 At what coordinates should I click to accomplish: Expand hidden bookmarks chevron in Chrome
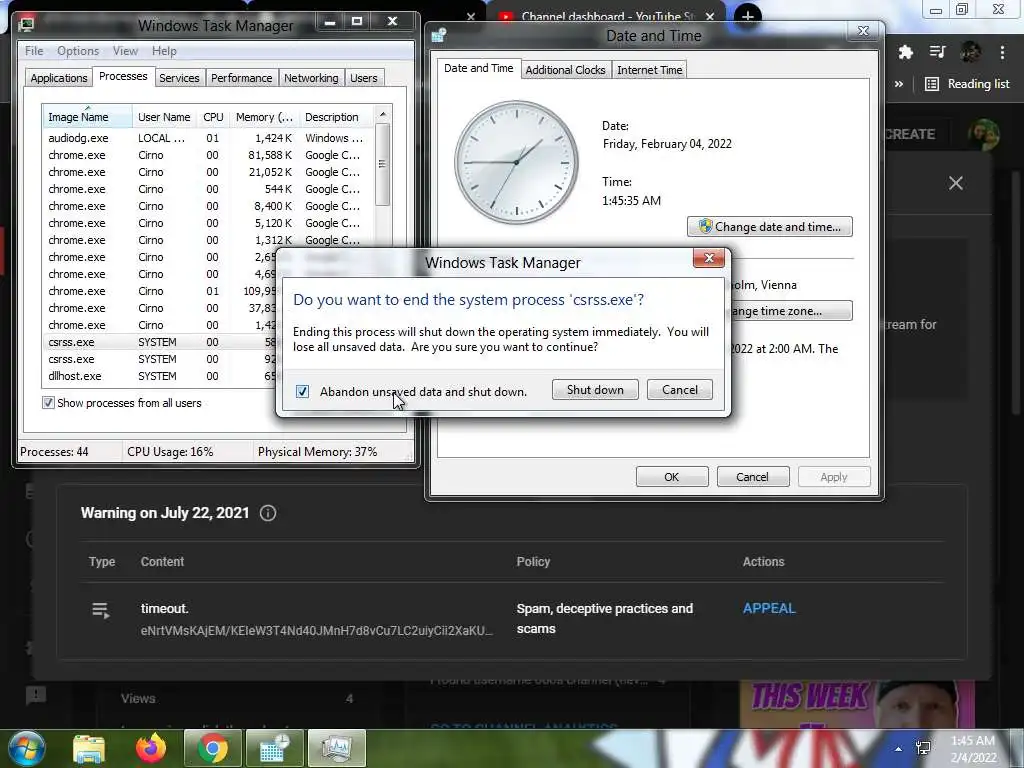pyautogui.click(x=899, y=84)
